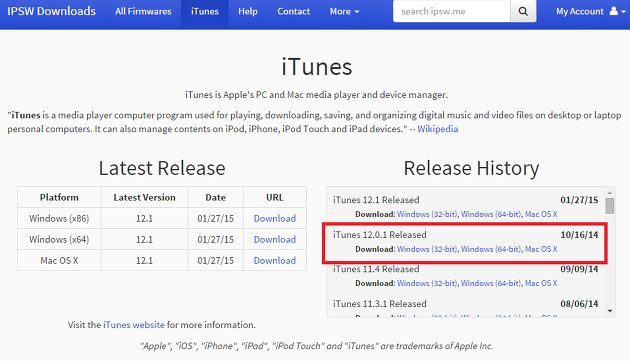Screen dimensions: 630x361
Task: Download iTunes 12.1 Windows (32-bit) from history
Action: pyautogui.click(x=427, y=214)
